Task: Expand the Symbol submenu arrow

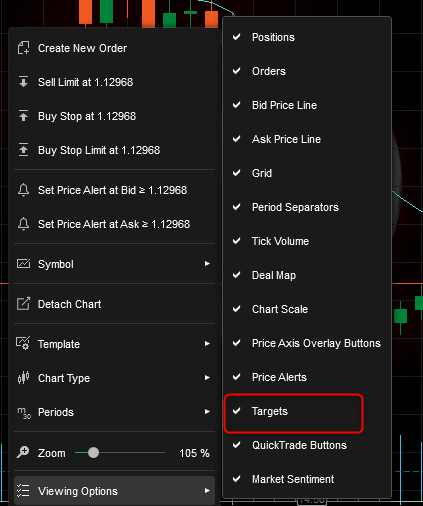Action: [207, 264]
